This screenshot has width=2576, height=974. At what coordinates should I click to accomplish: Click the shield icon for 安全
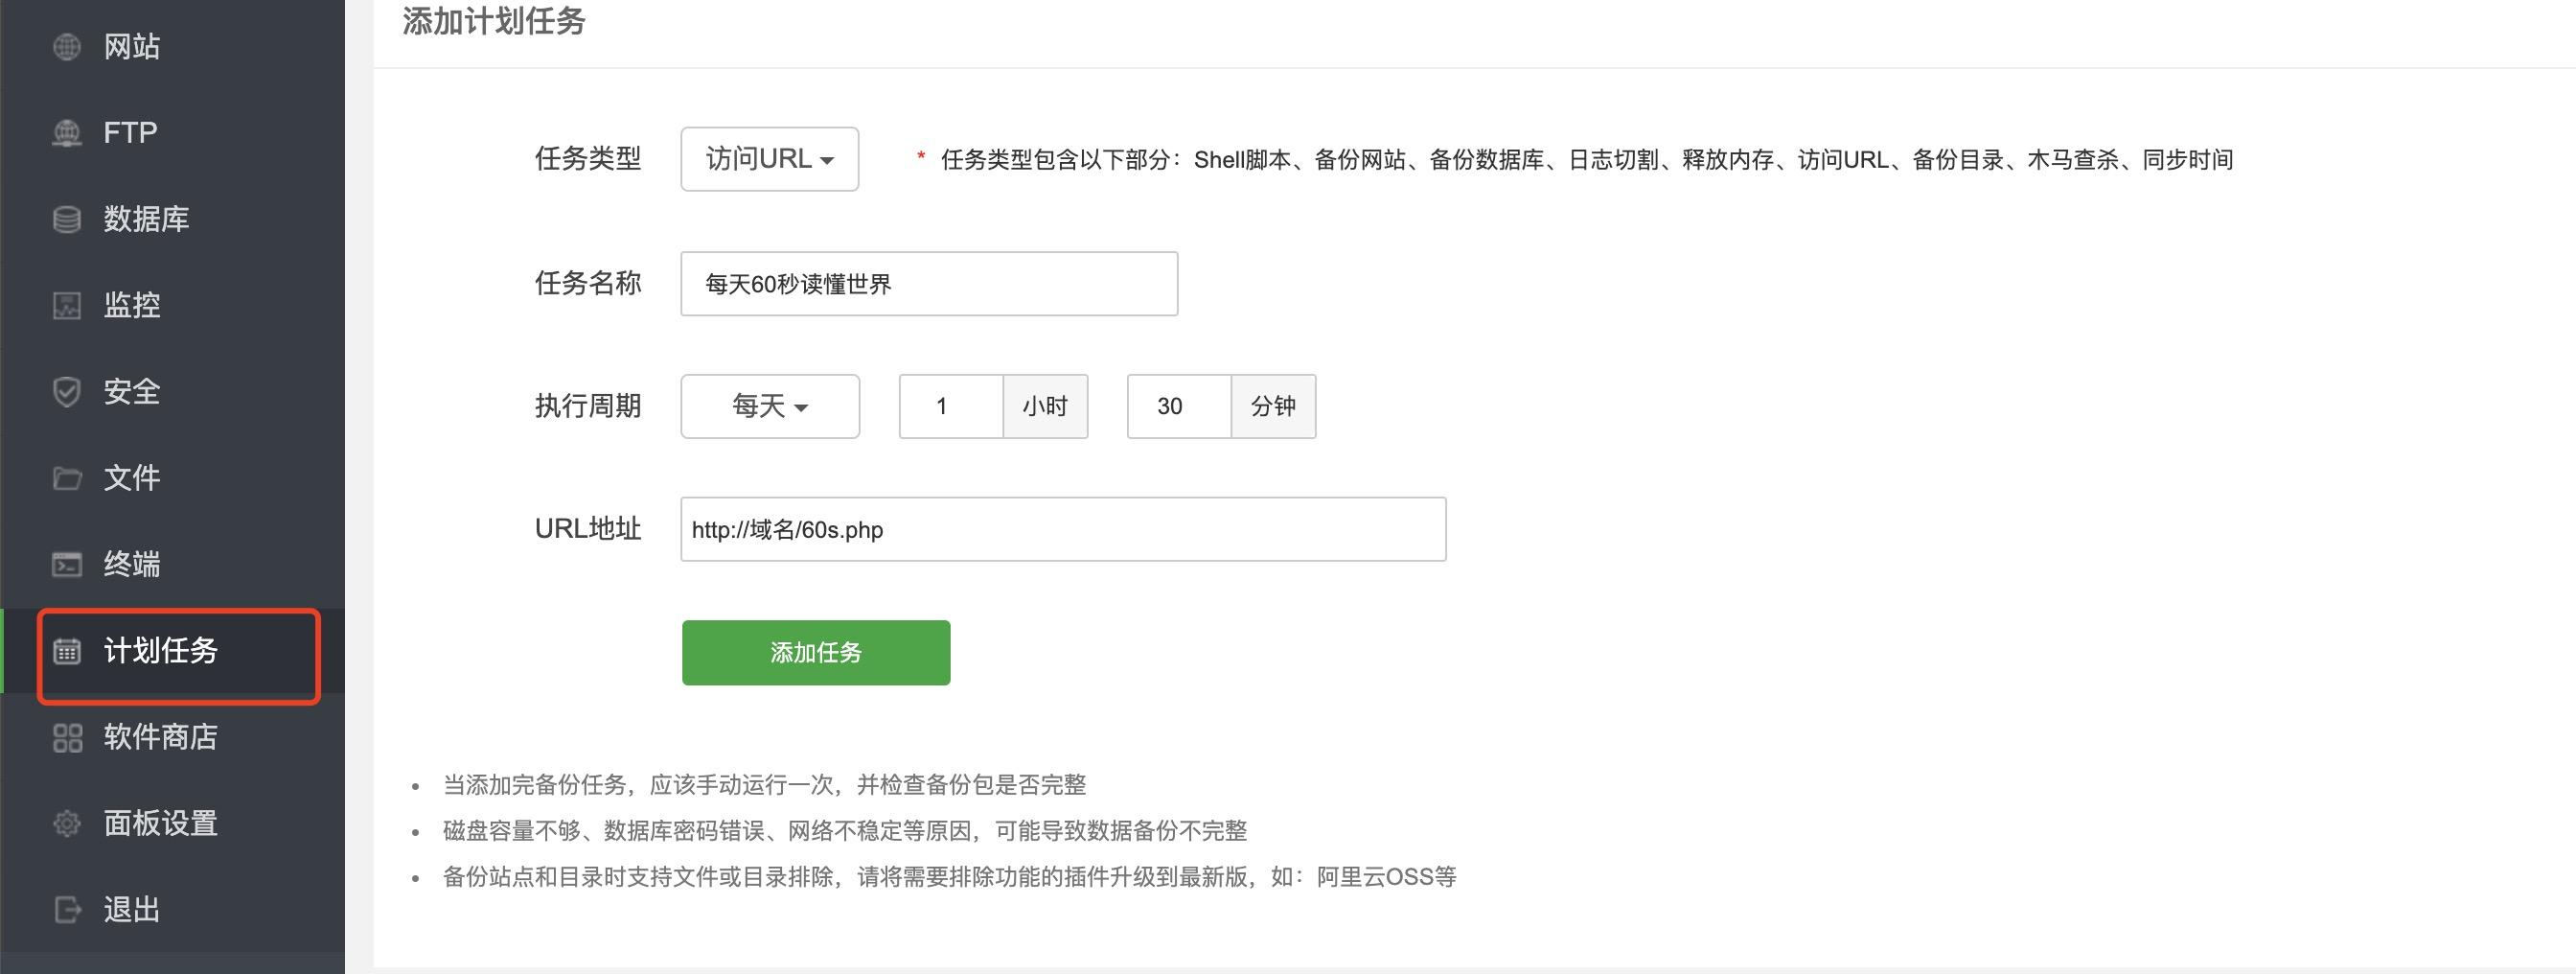click(67, 392)
